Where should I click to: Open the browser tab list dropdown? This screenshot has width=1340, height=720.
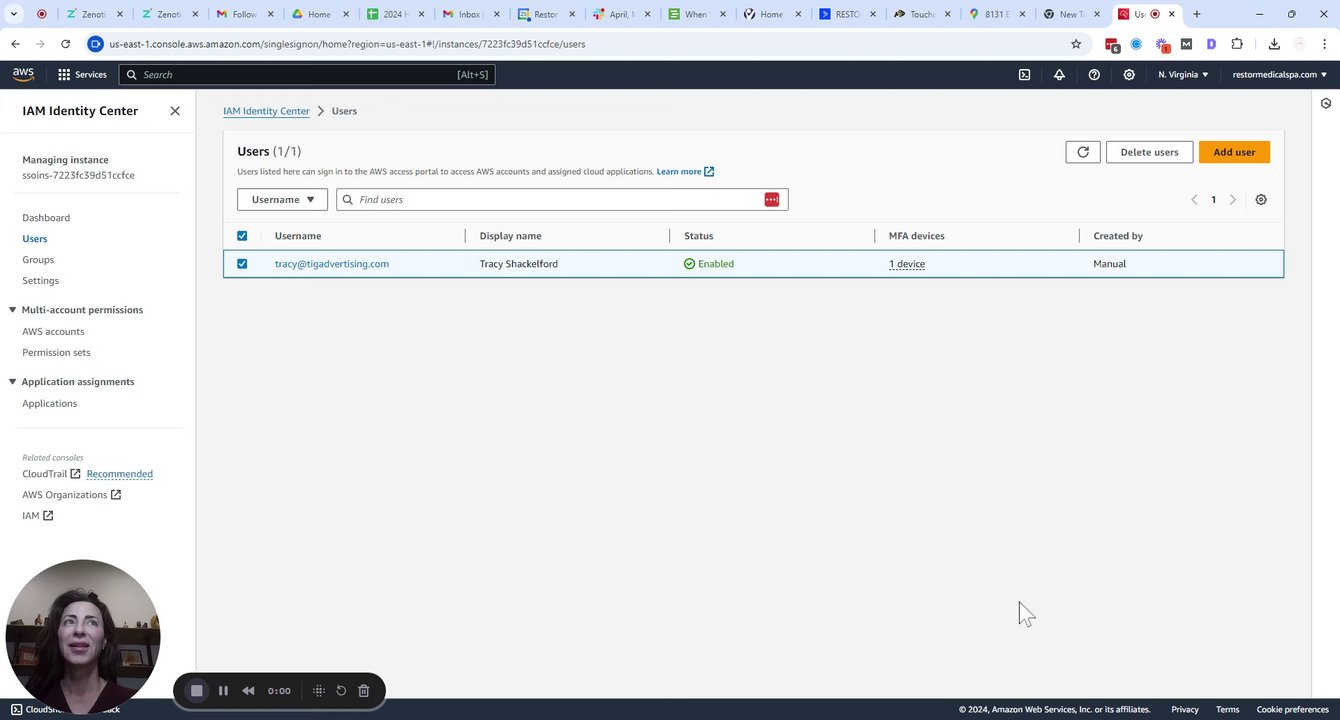click(14, 14)
